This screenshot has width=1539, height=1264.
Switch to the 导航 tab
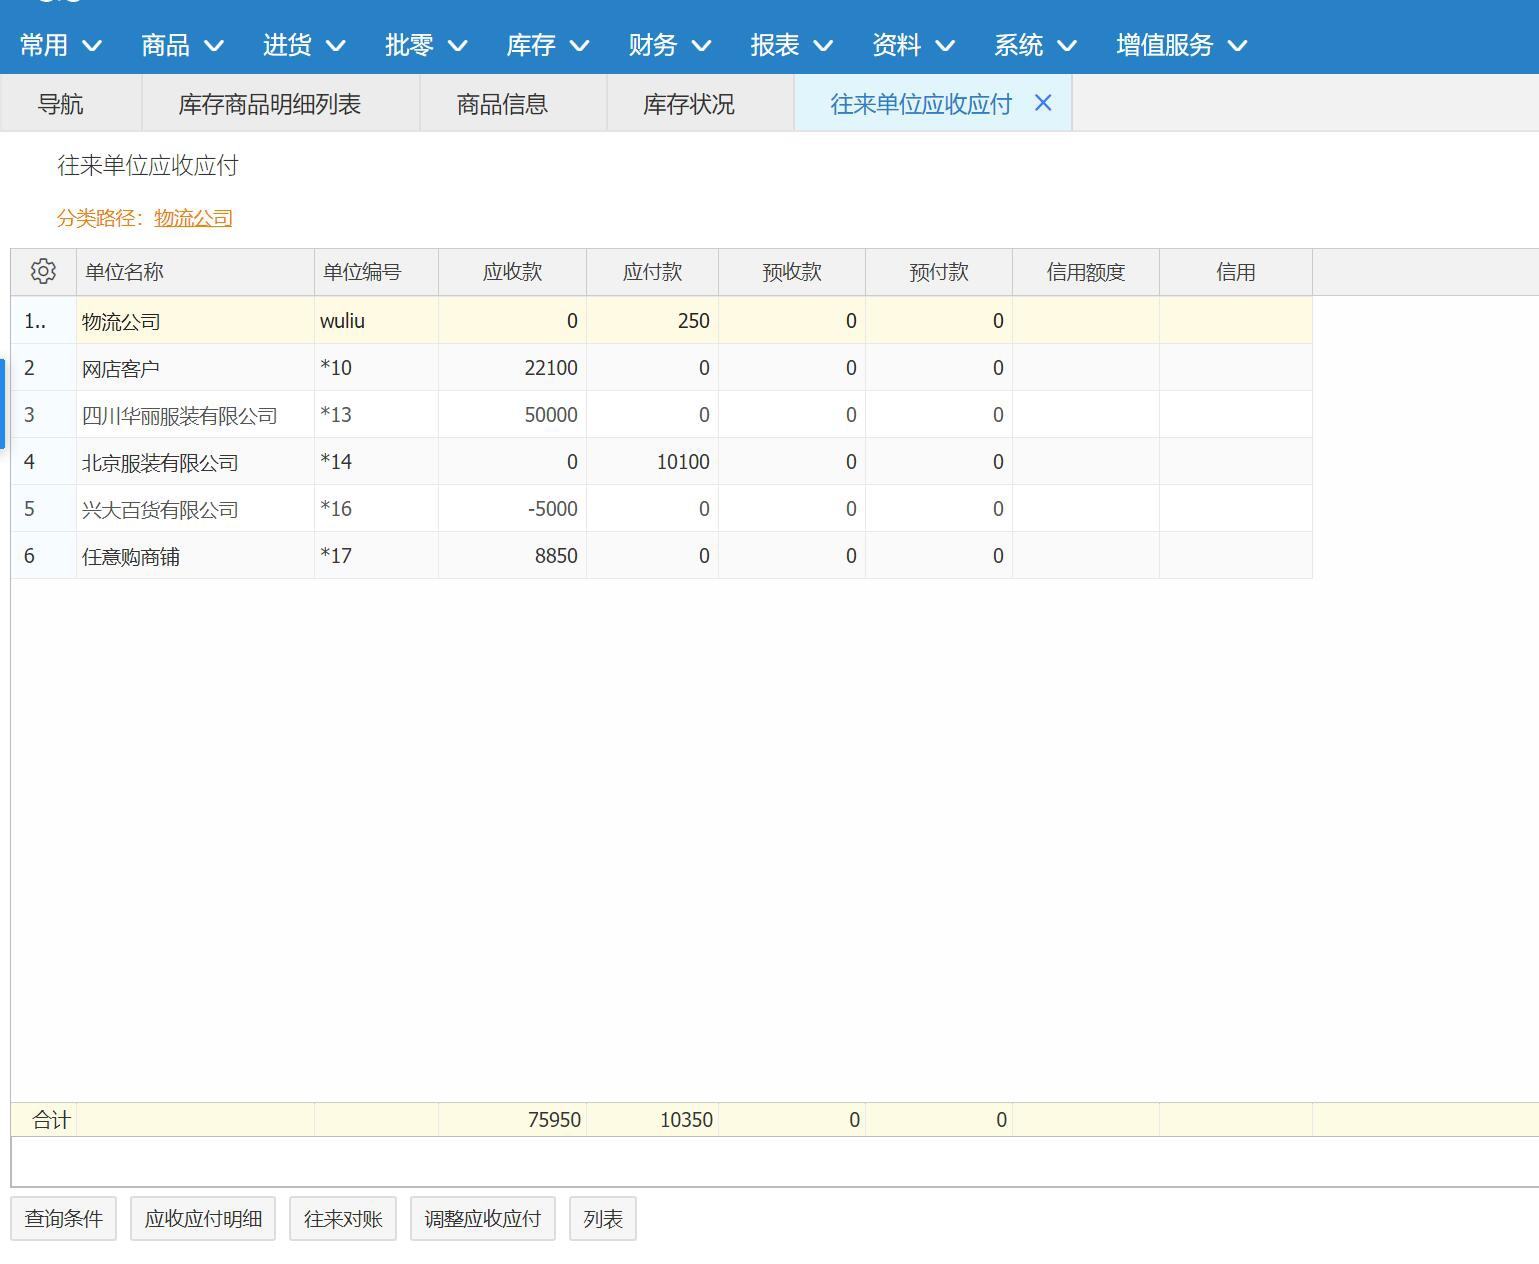point(60,104)
